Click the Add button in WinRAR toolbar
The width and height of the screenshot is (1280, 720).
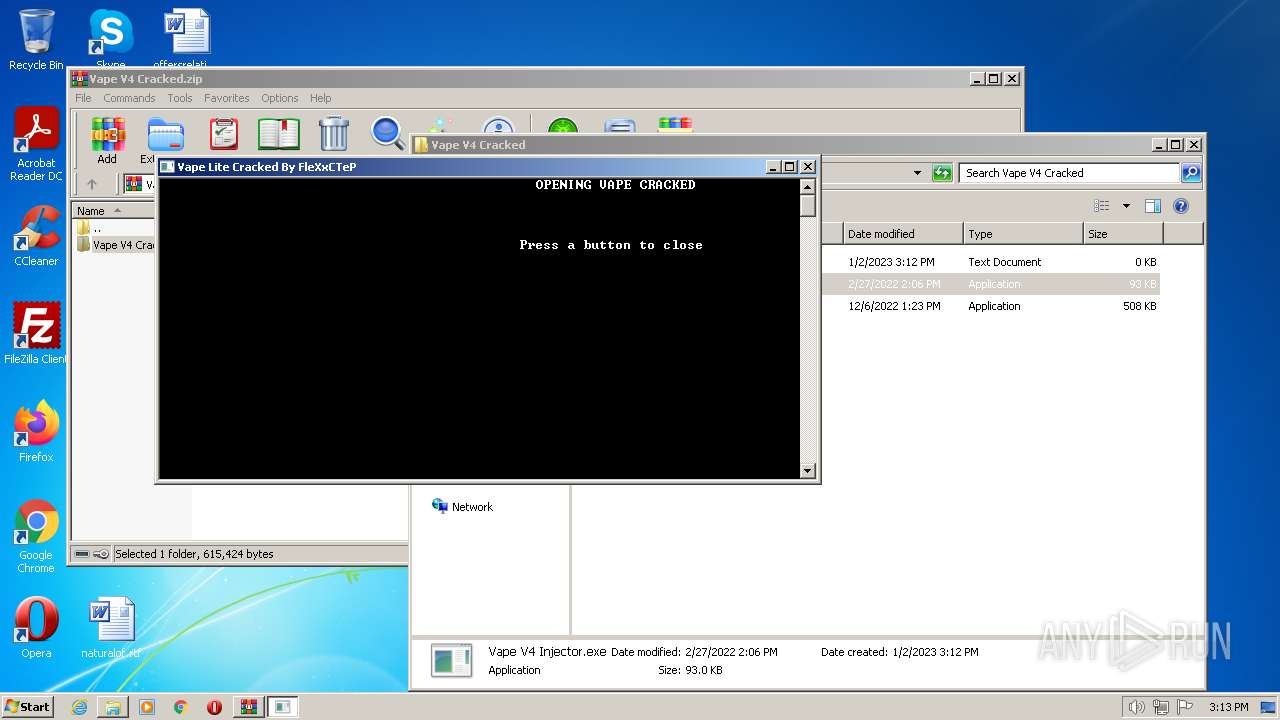click(x=107, y=139)
